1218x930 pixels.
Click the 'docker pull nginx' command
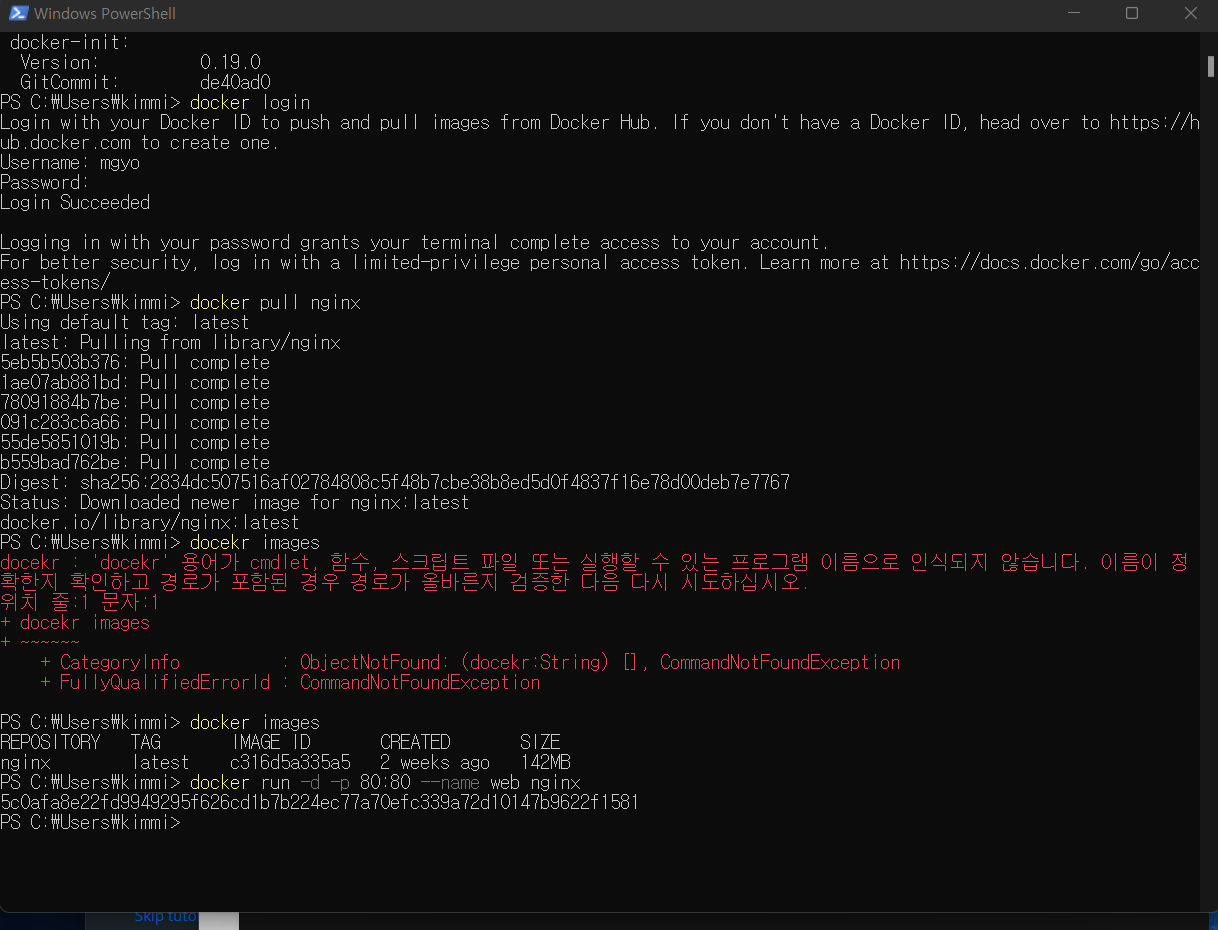click(x=275, y=302)
